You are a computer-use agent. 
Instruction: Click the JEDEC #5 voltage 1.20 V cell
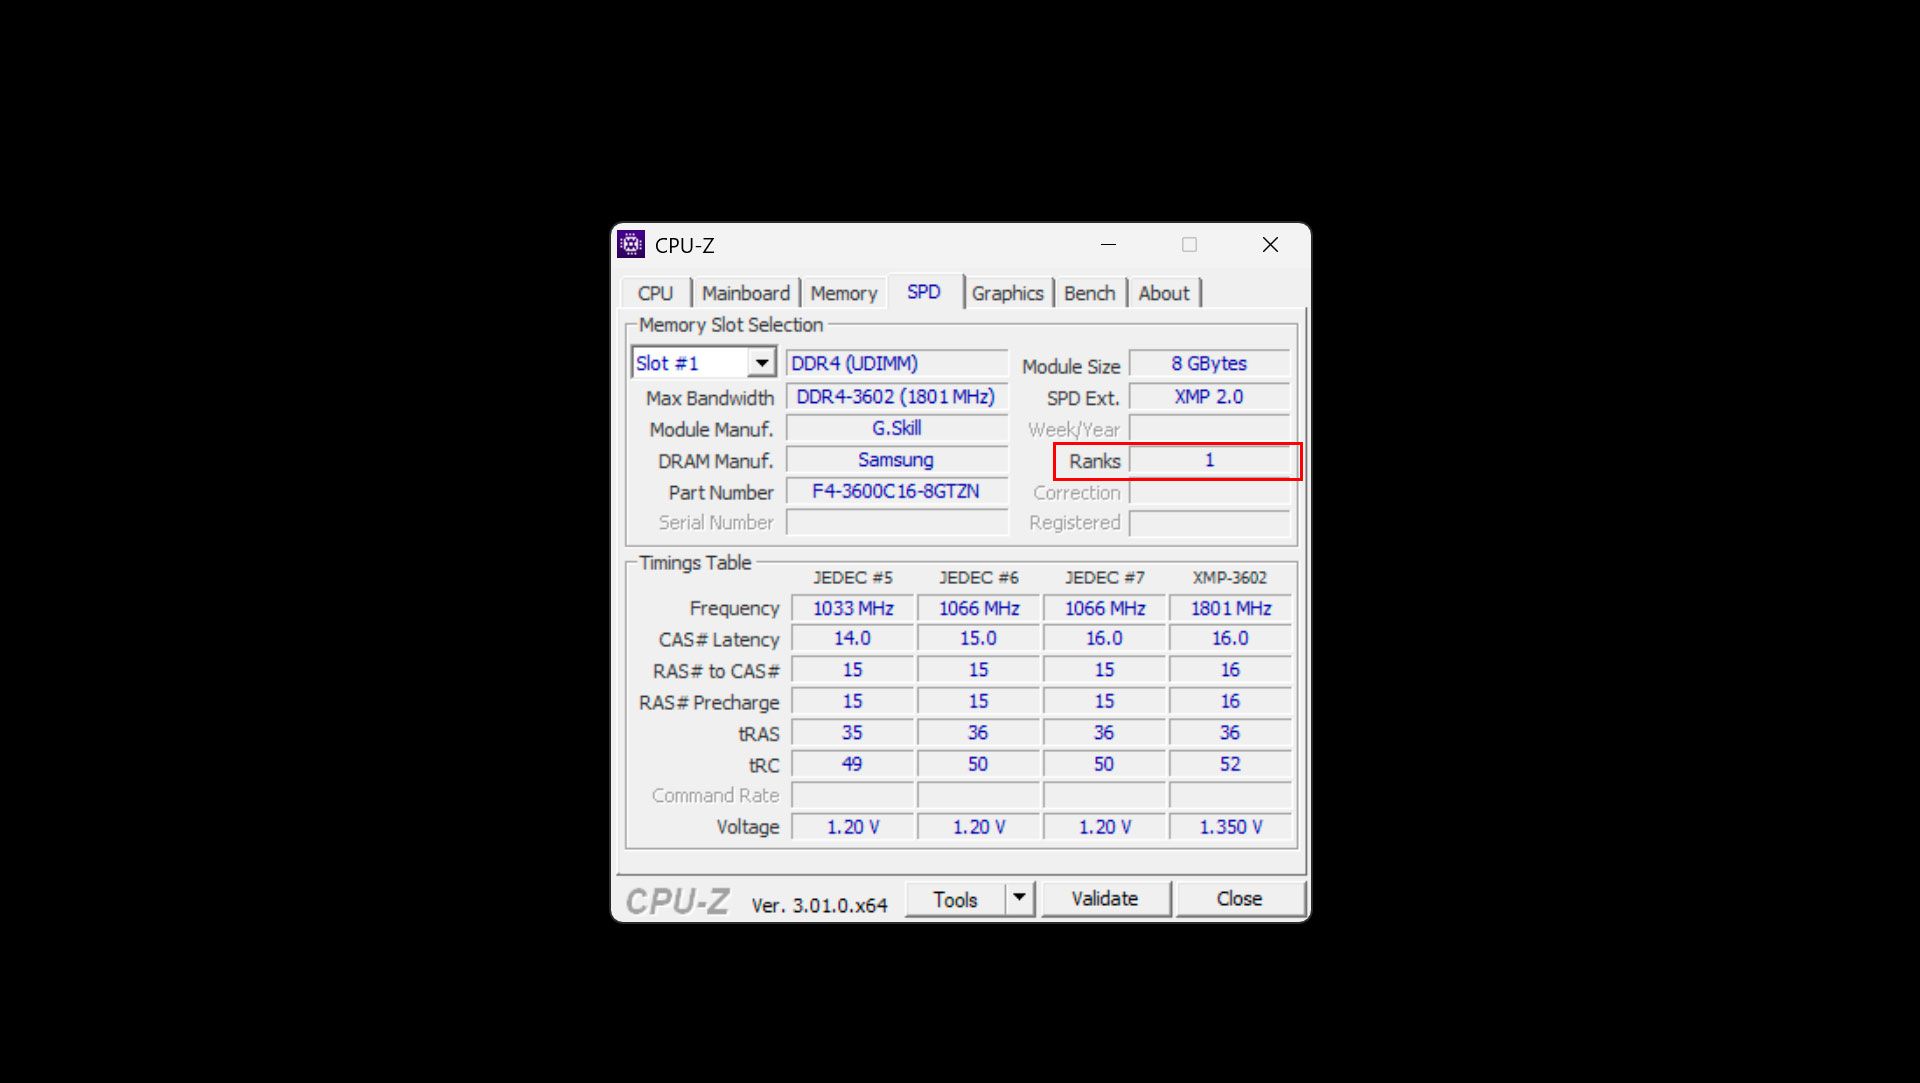coord(853,827)
